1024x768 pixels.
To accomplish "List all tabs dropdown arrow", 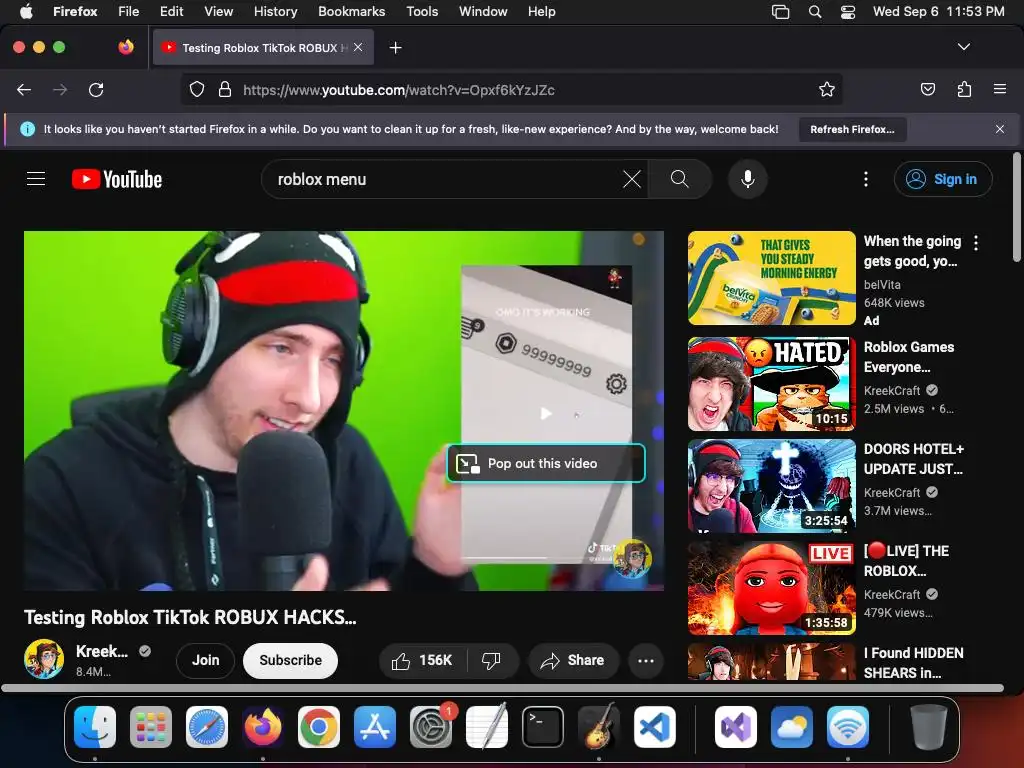I will pyautogui.click(x=964, y=47).
